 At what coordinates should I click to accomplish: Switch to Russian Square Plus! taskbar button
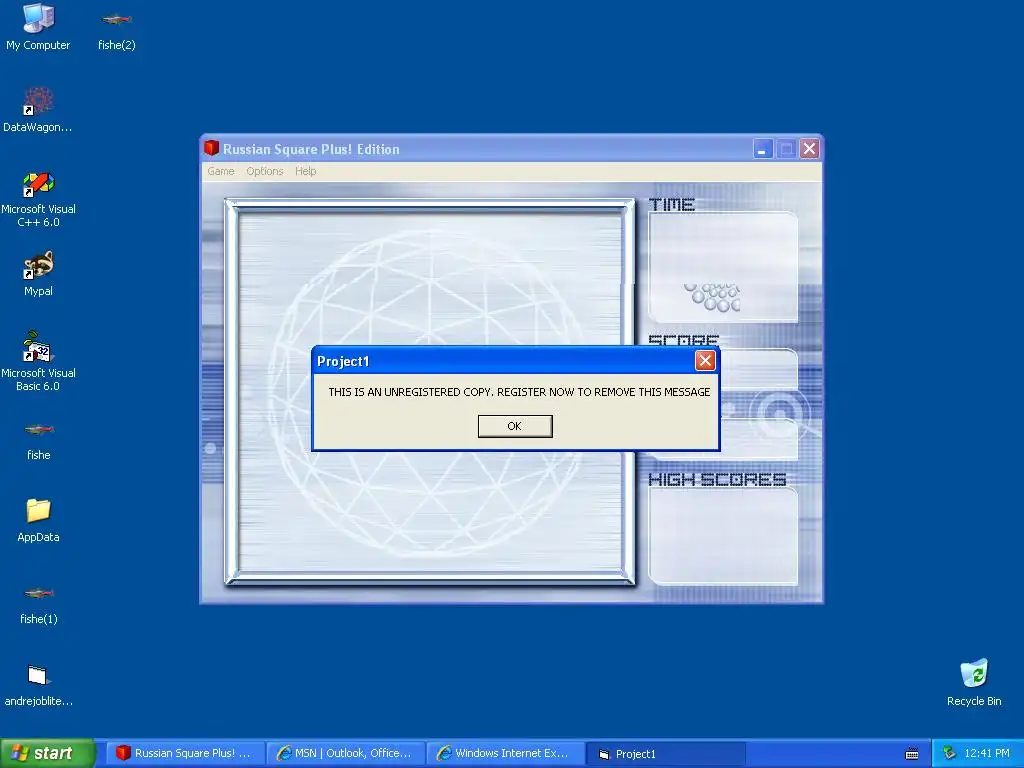(x=185, y=753)
